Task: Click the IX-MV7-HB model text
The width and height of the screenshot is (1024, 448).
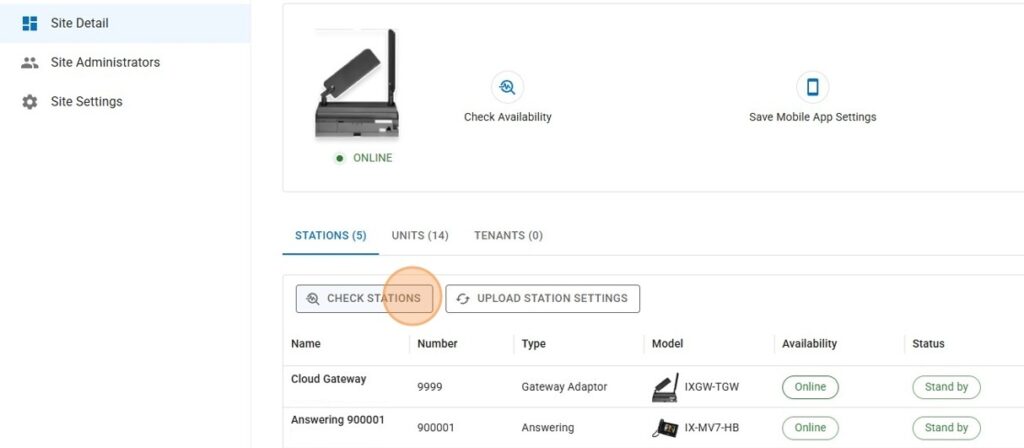Action: click(712, 428)
